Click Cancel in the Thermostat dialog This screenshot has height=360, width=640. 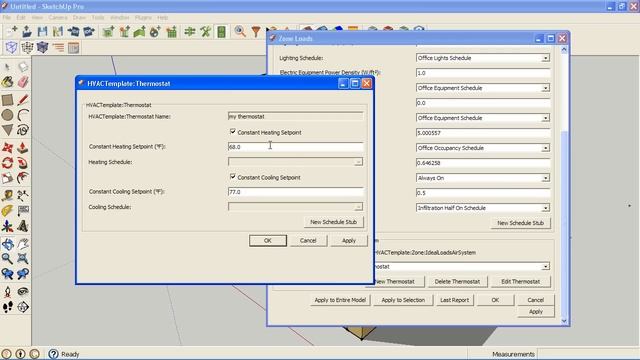click(x=308, y=240)
